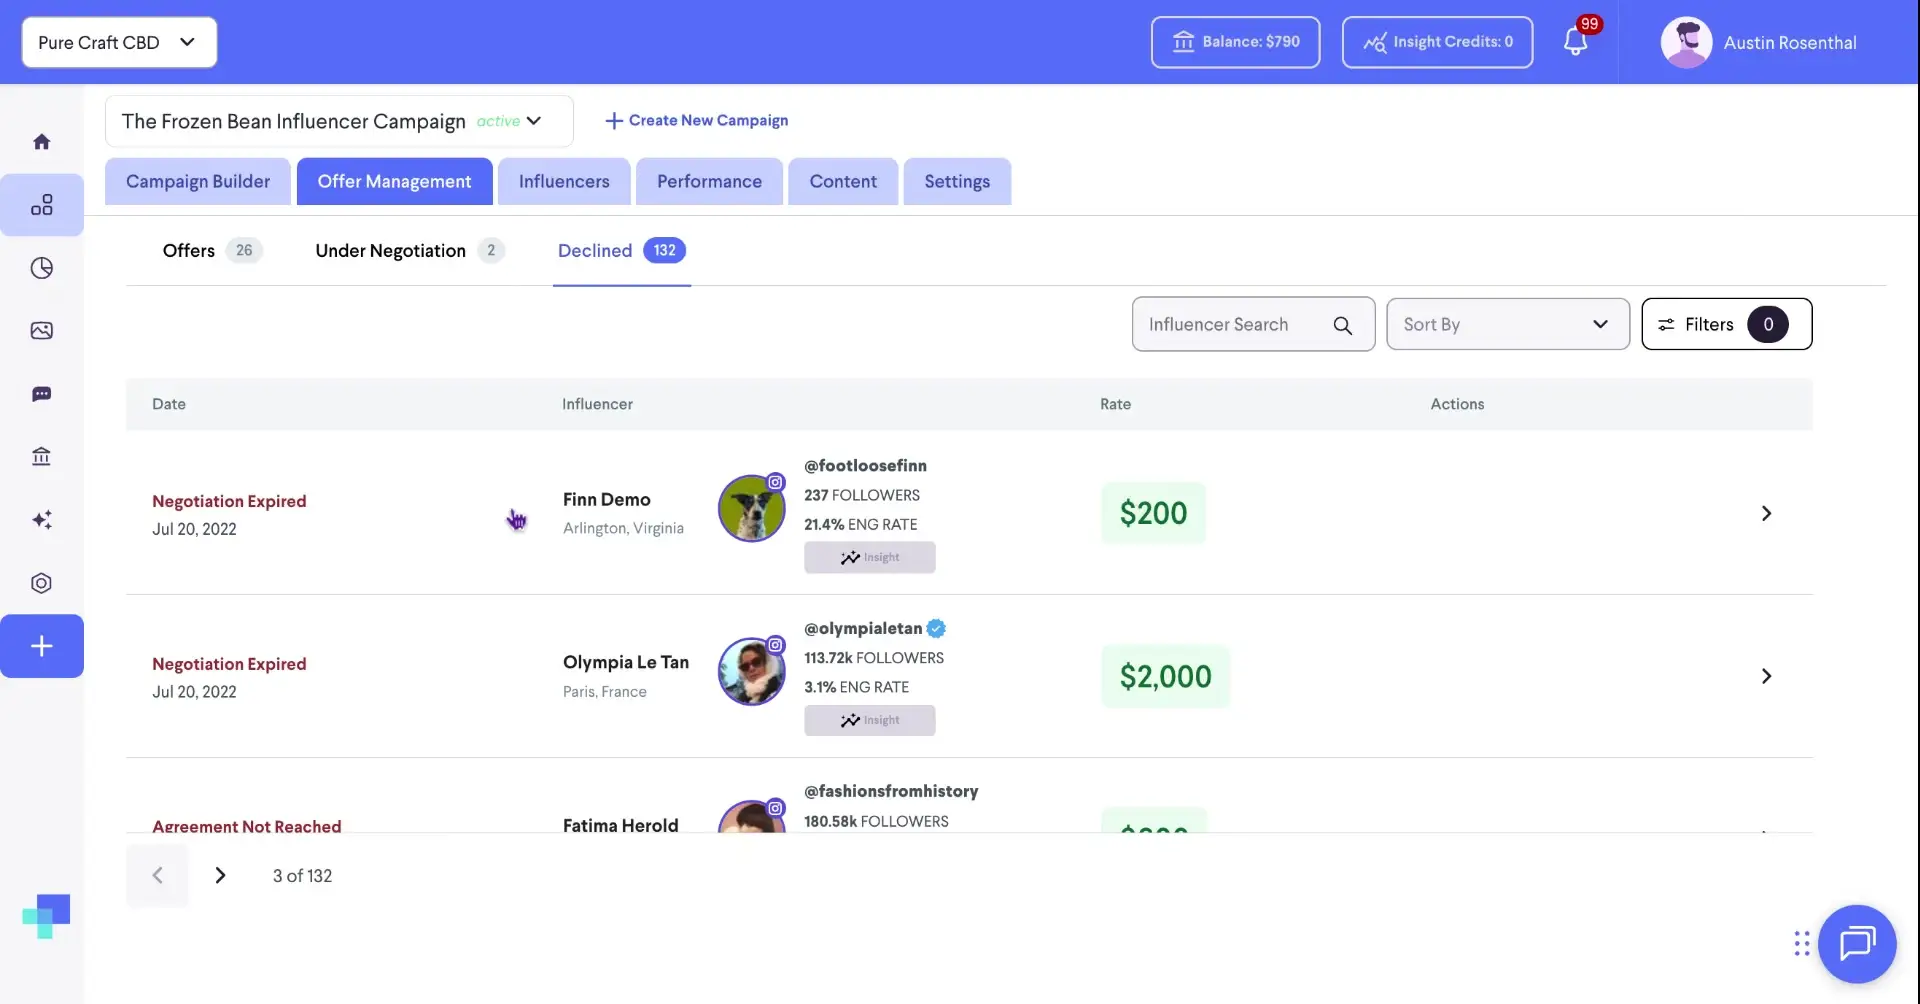Open messages with the chat bubble icon
Screen dimensions: 1920x1004
pos(42,394)
